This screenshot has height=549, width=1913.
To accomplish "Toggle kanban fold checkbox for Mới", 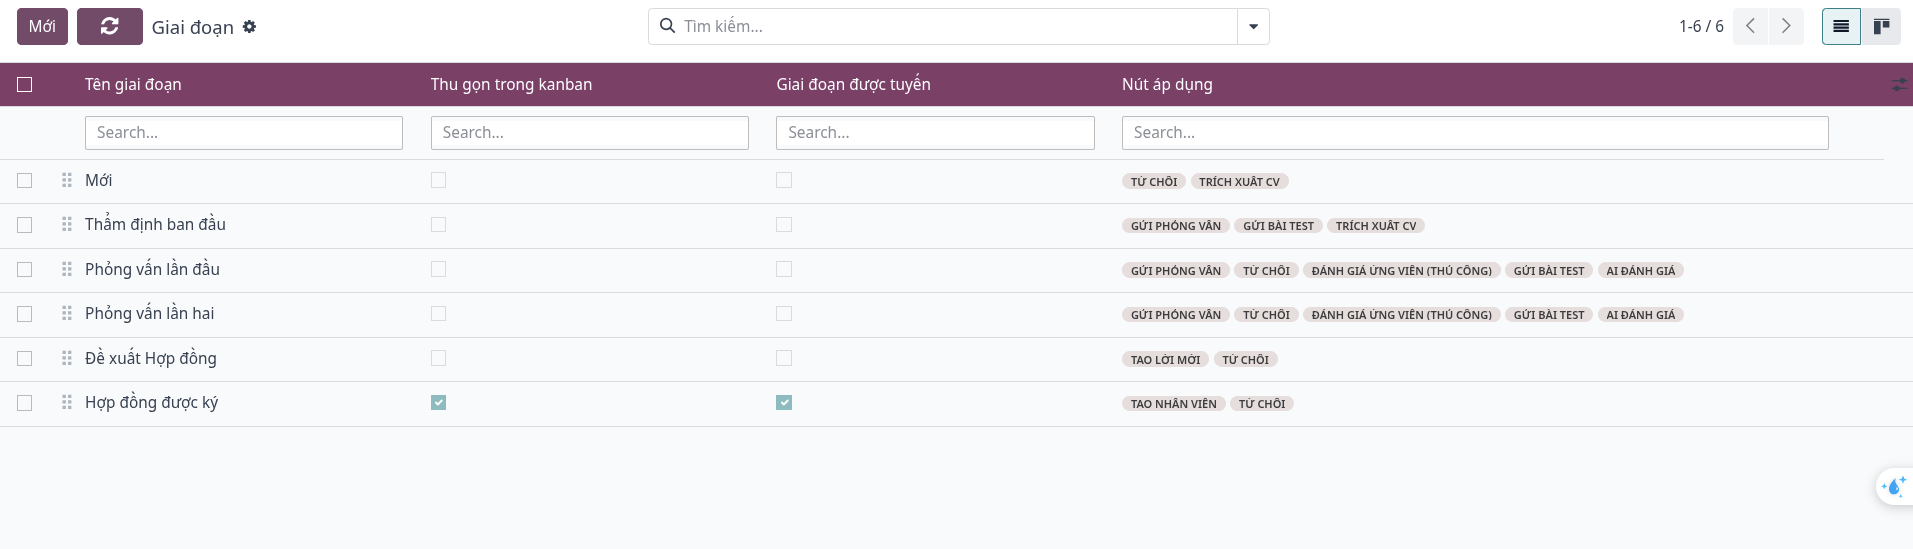I will pyautogui.click(x=438, y=180).
